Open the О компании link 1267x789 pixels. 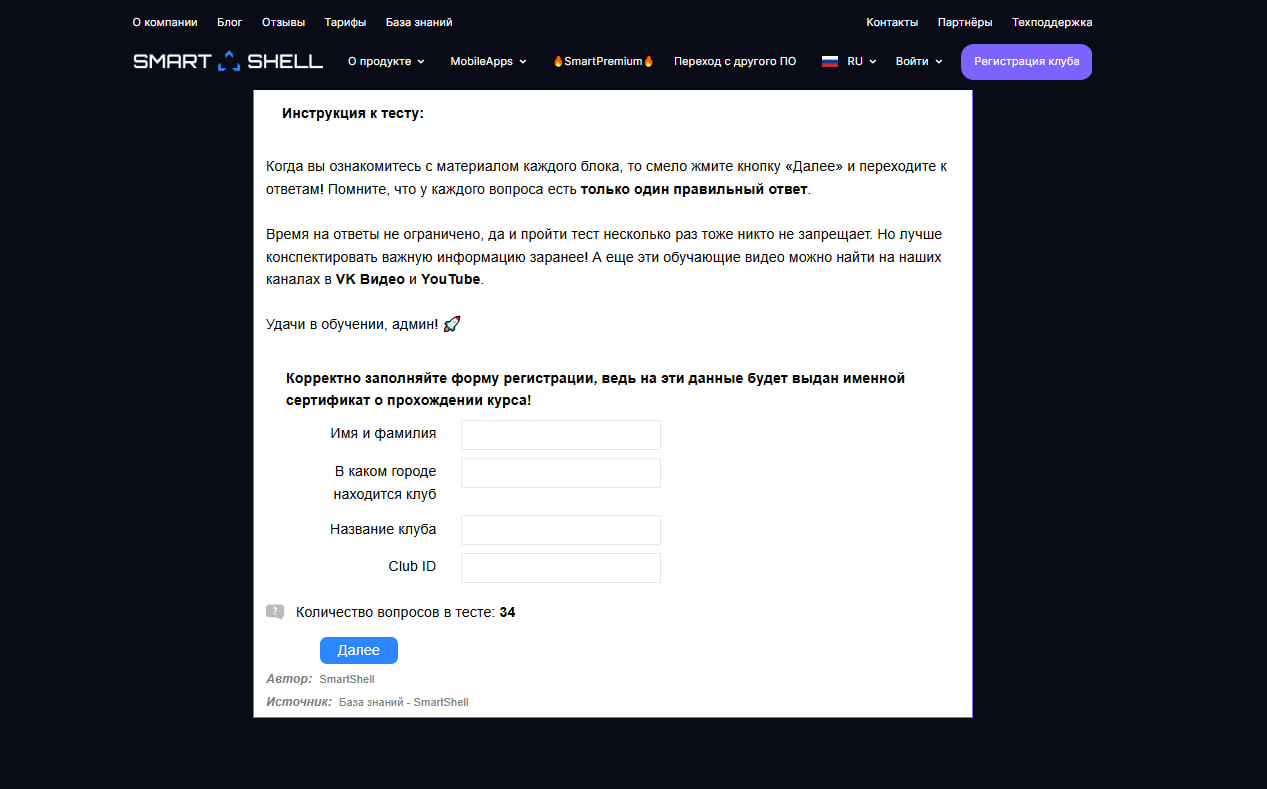click(165, 22)
